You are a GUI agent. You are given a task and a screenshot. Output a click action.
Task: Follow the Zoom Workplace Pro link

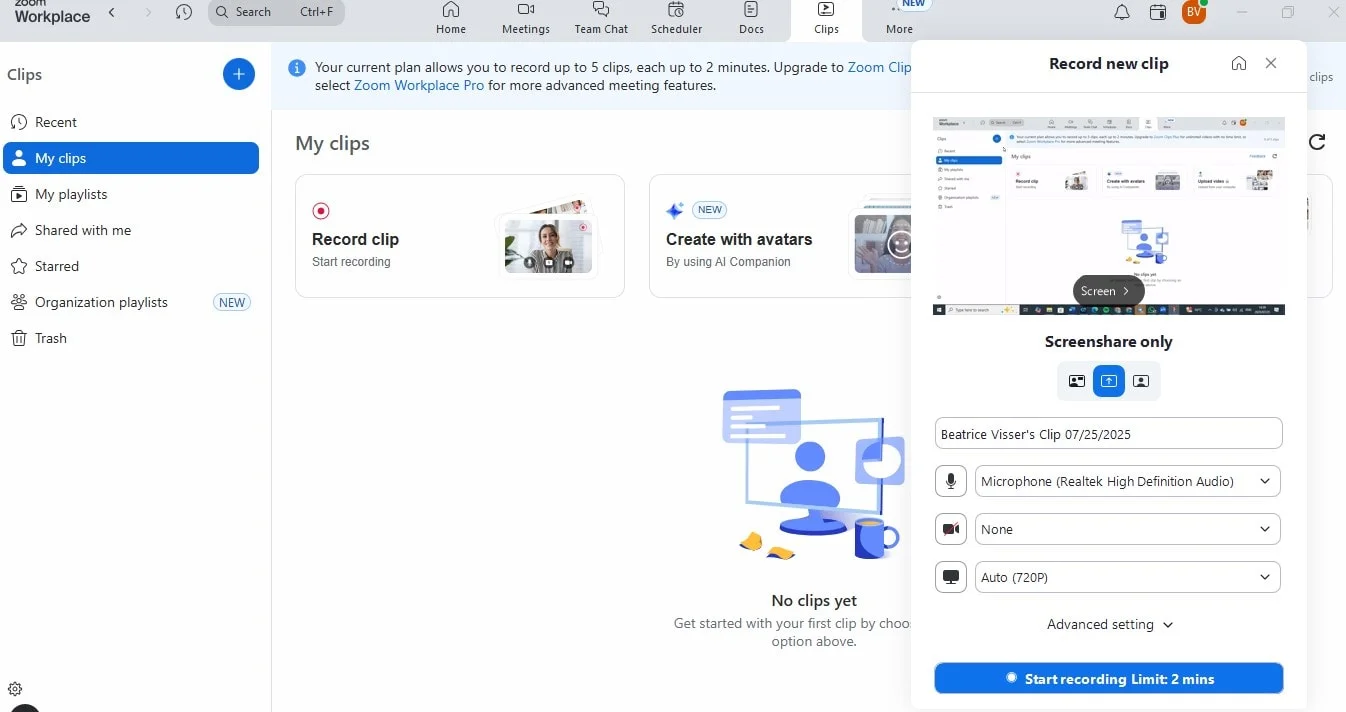[419, 85]
